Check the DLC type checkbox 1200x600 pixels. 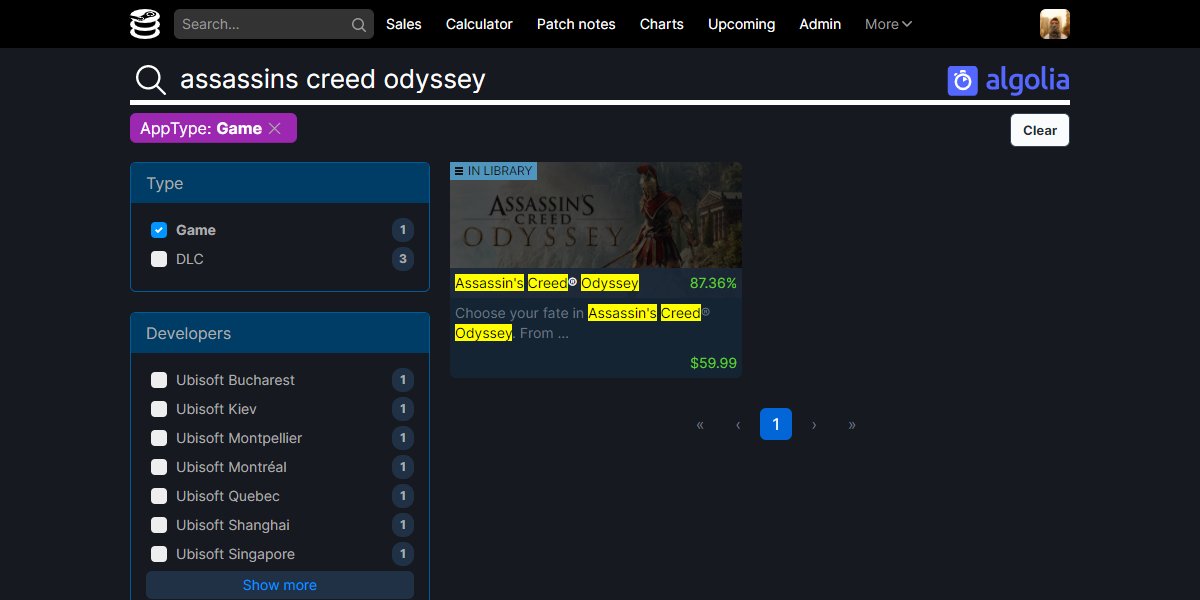point(159,259)
